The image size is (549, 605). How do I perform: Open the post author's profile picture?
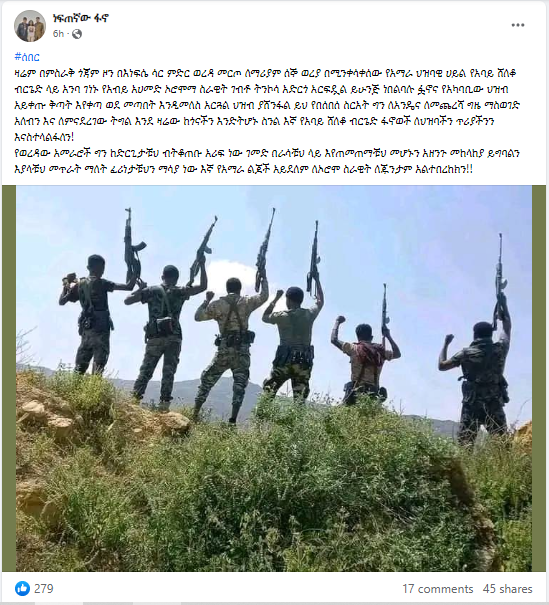[x=30, y=26]
